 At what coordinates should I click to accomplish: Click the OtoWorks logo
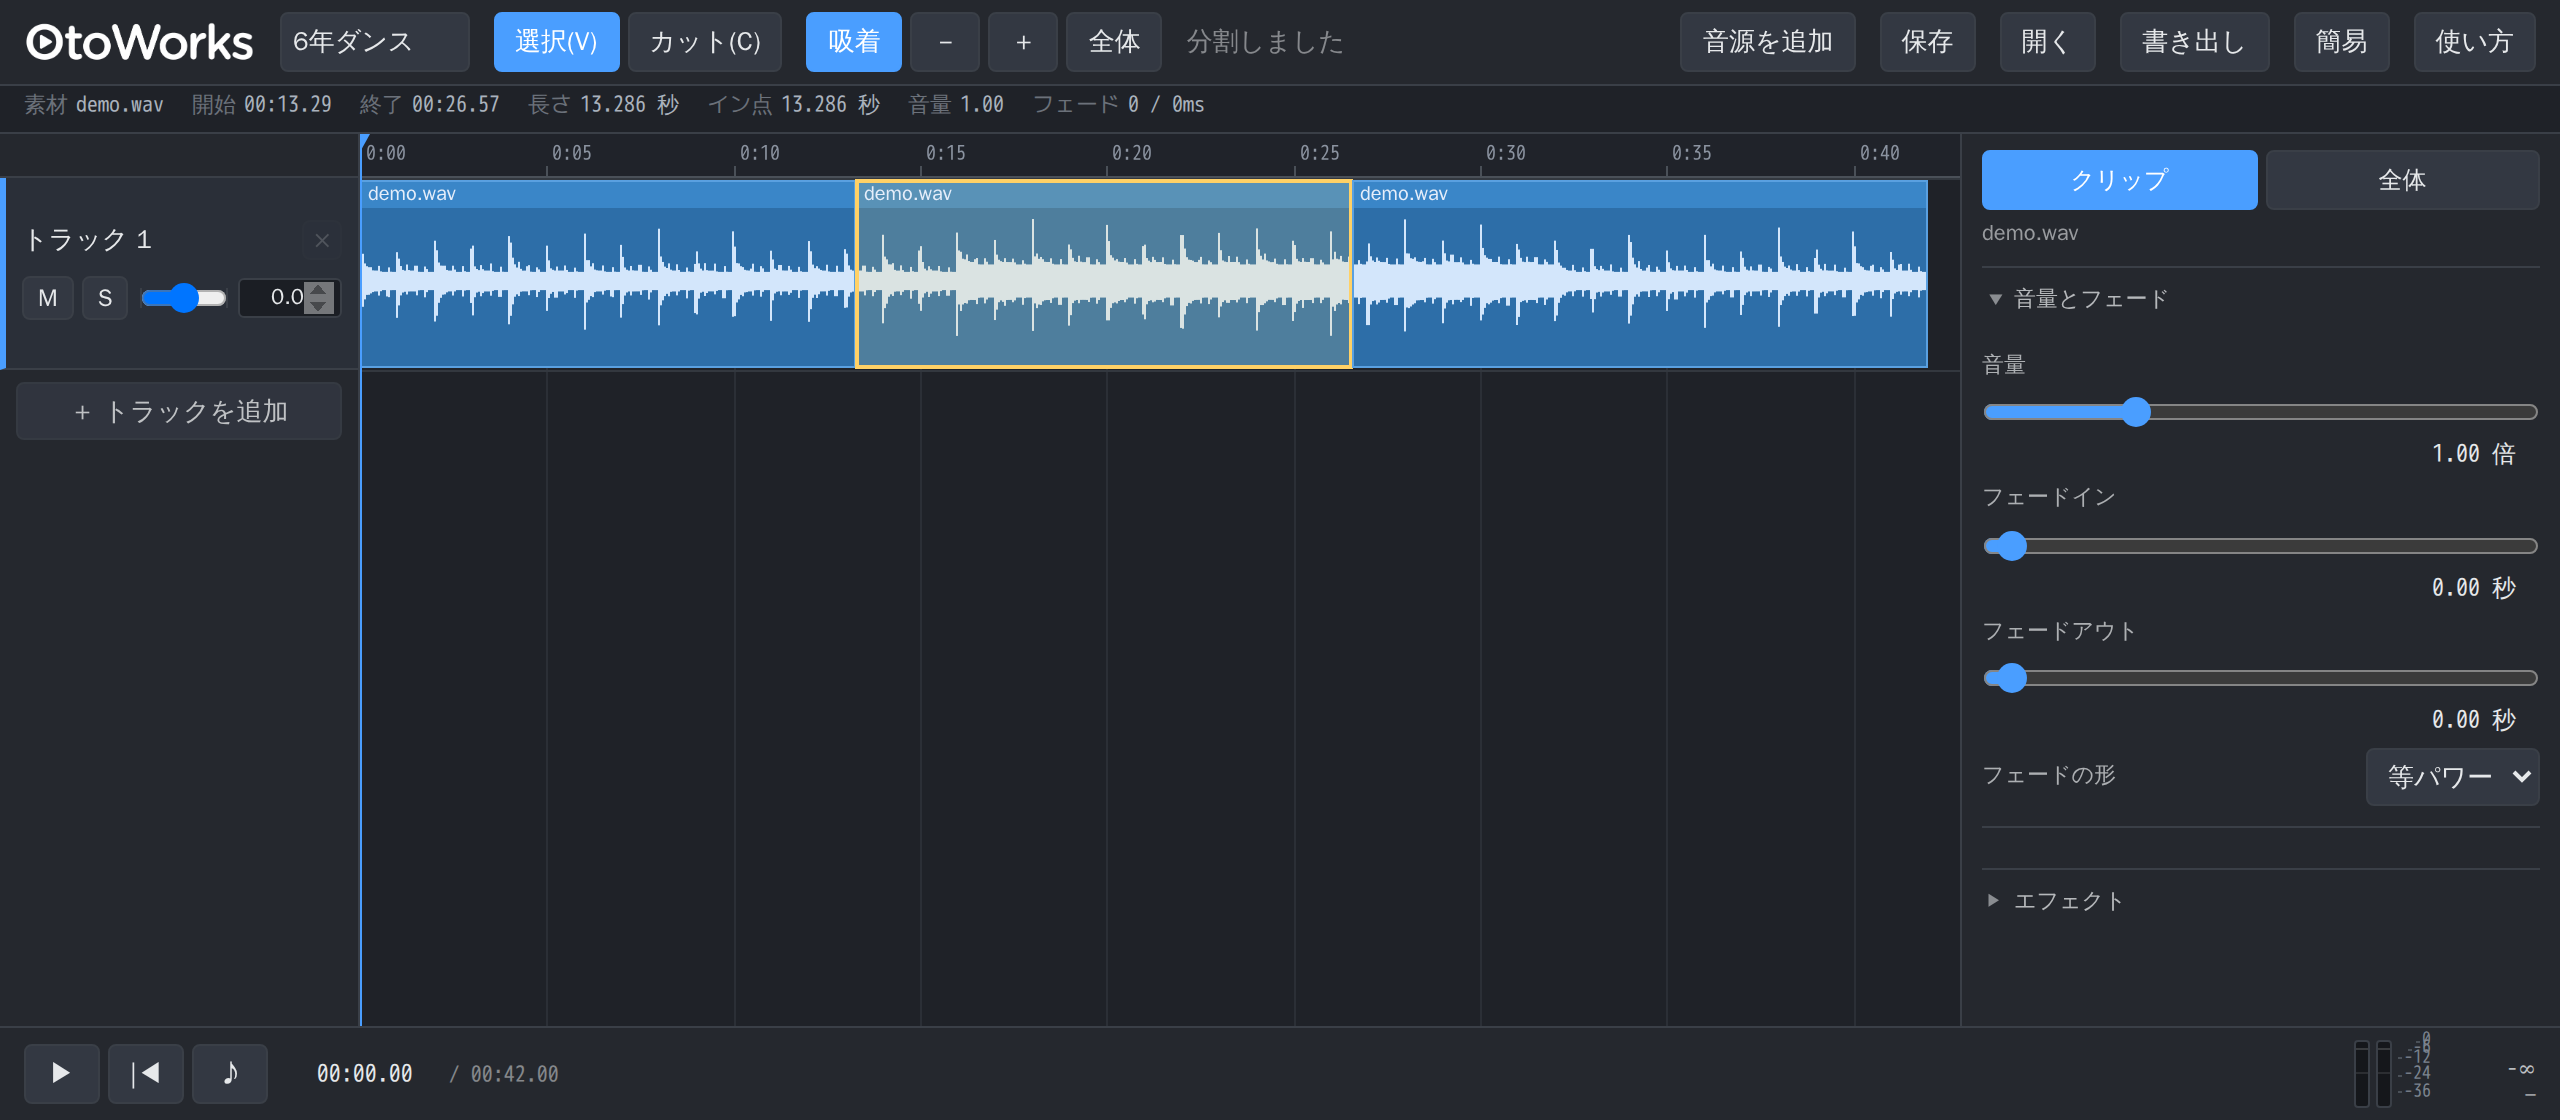140,42
